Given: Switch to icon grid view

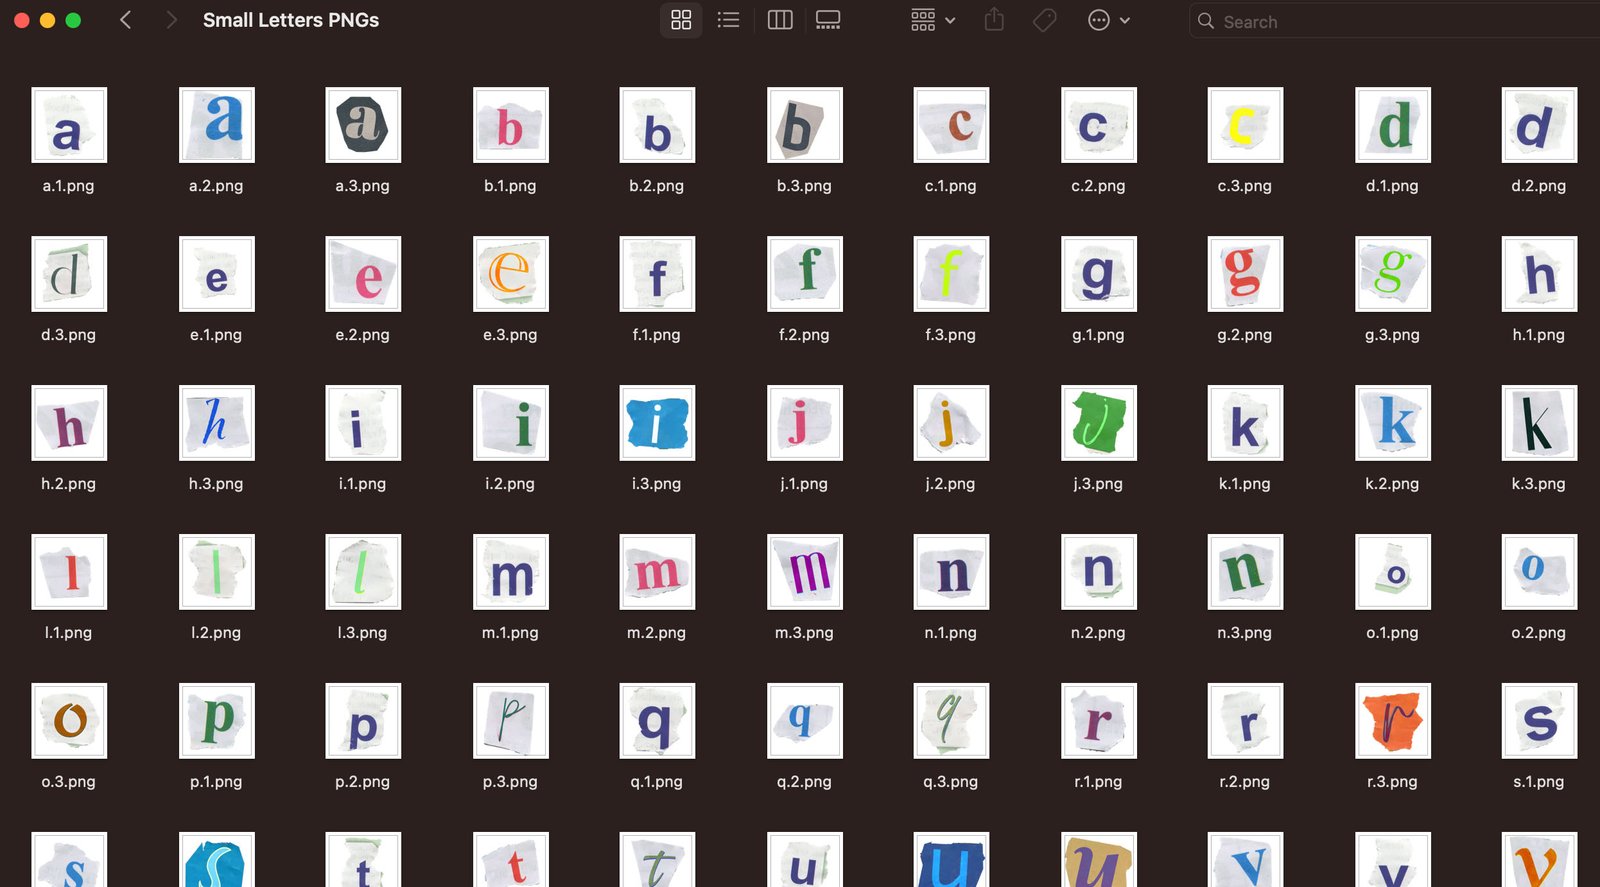Looking at the screenshot, I should click(x=681, y=20).
